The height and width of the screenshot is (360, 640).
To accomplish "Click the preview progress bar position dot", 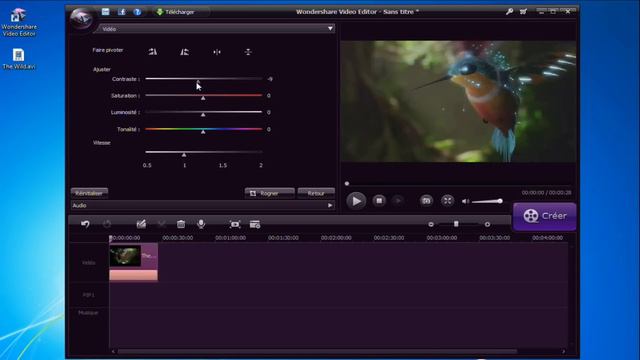I will click(347, 184).
